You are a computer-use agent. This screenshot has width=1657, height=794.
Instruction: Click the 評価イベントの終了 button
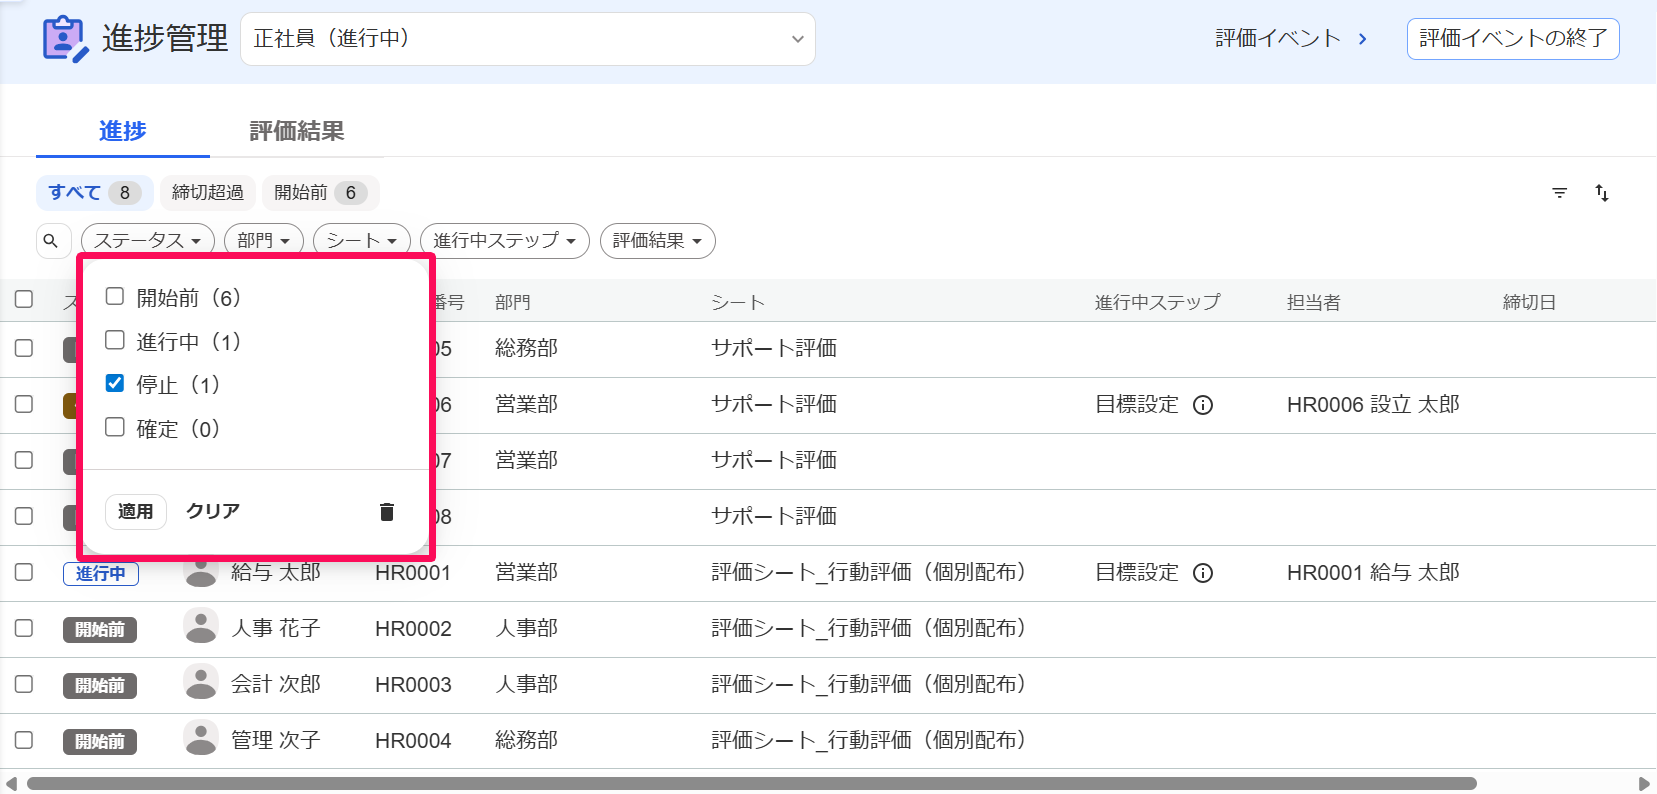pos(1513,39)
